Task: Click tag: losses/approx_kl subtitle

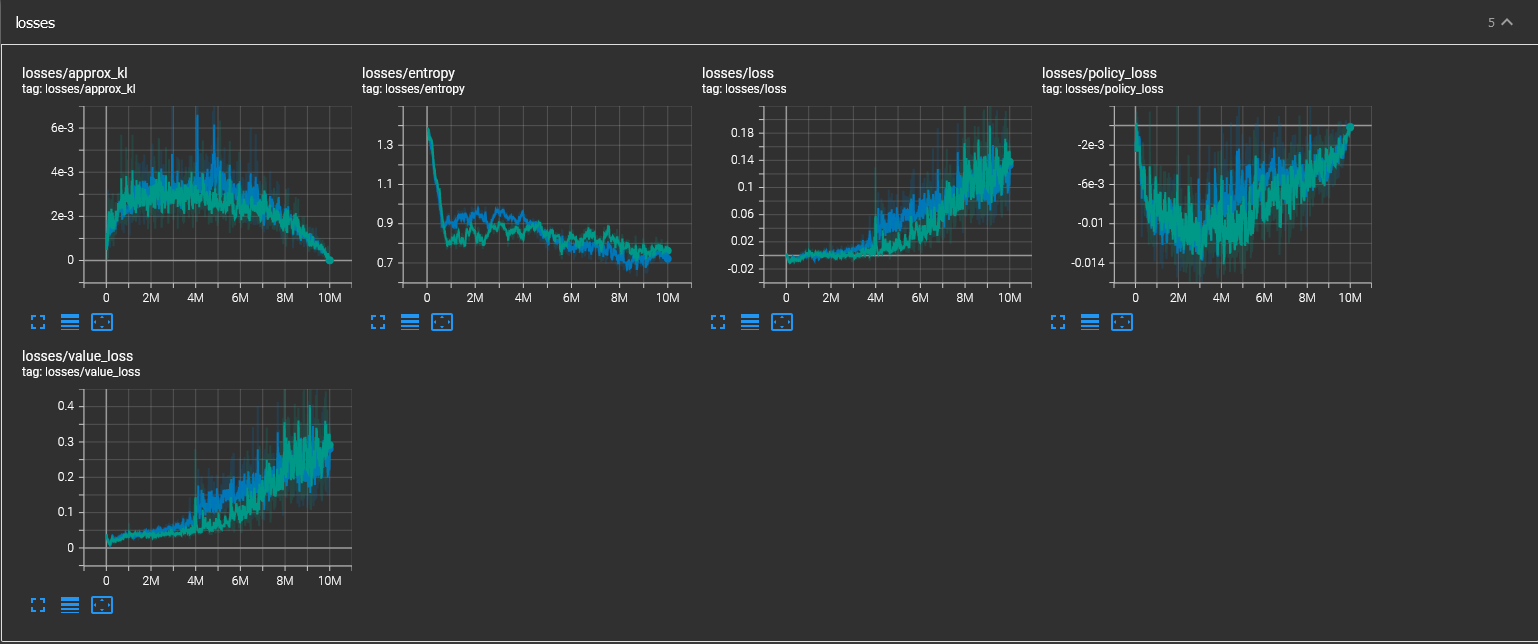Action: (x=79, y=89)
